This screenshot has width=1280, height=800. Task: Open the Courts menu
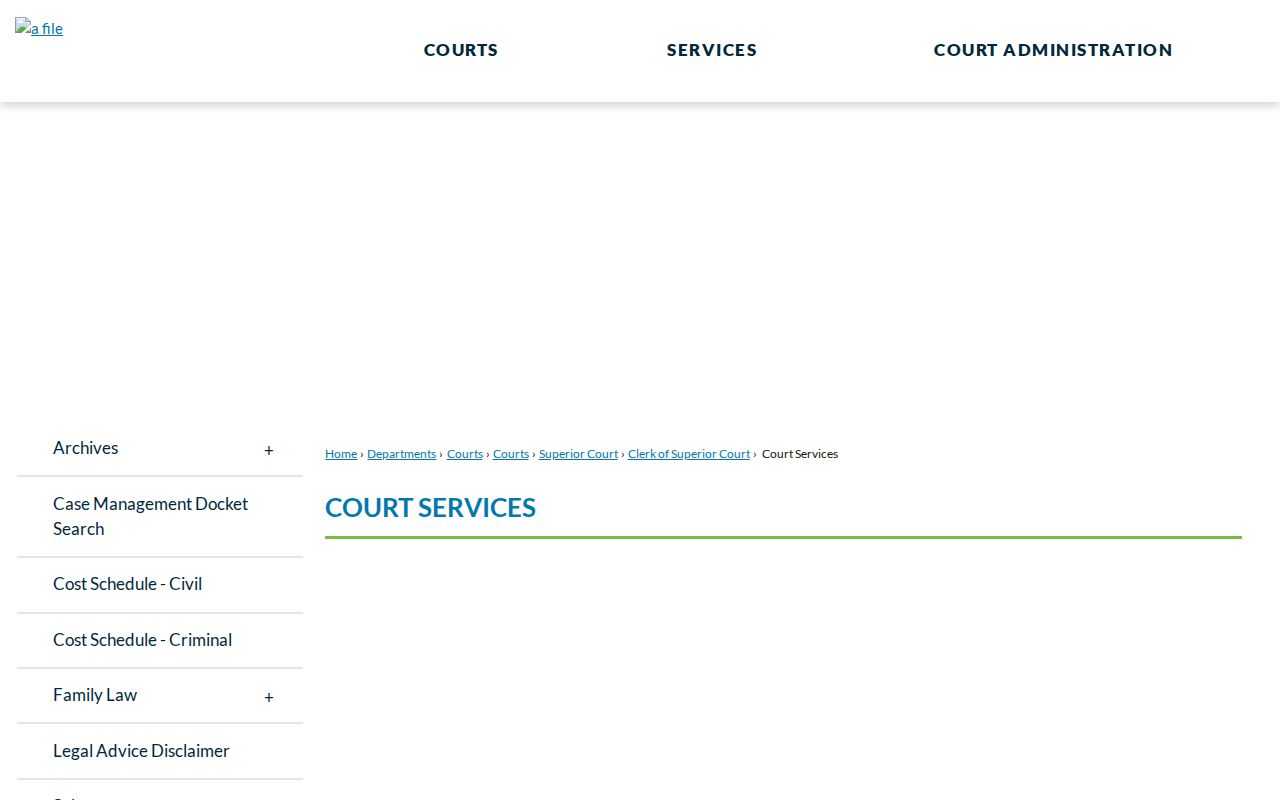tap(461, 50)
